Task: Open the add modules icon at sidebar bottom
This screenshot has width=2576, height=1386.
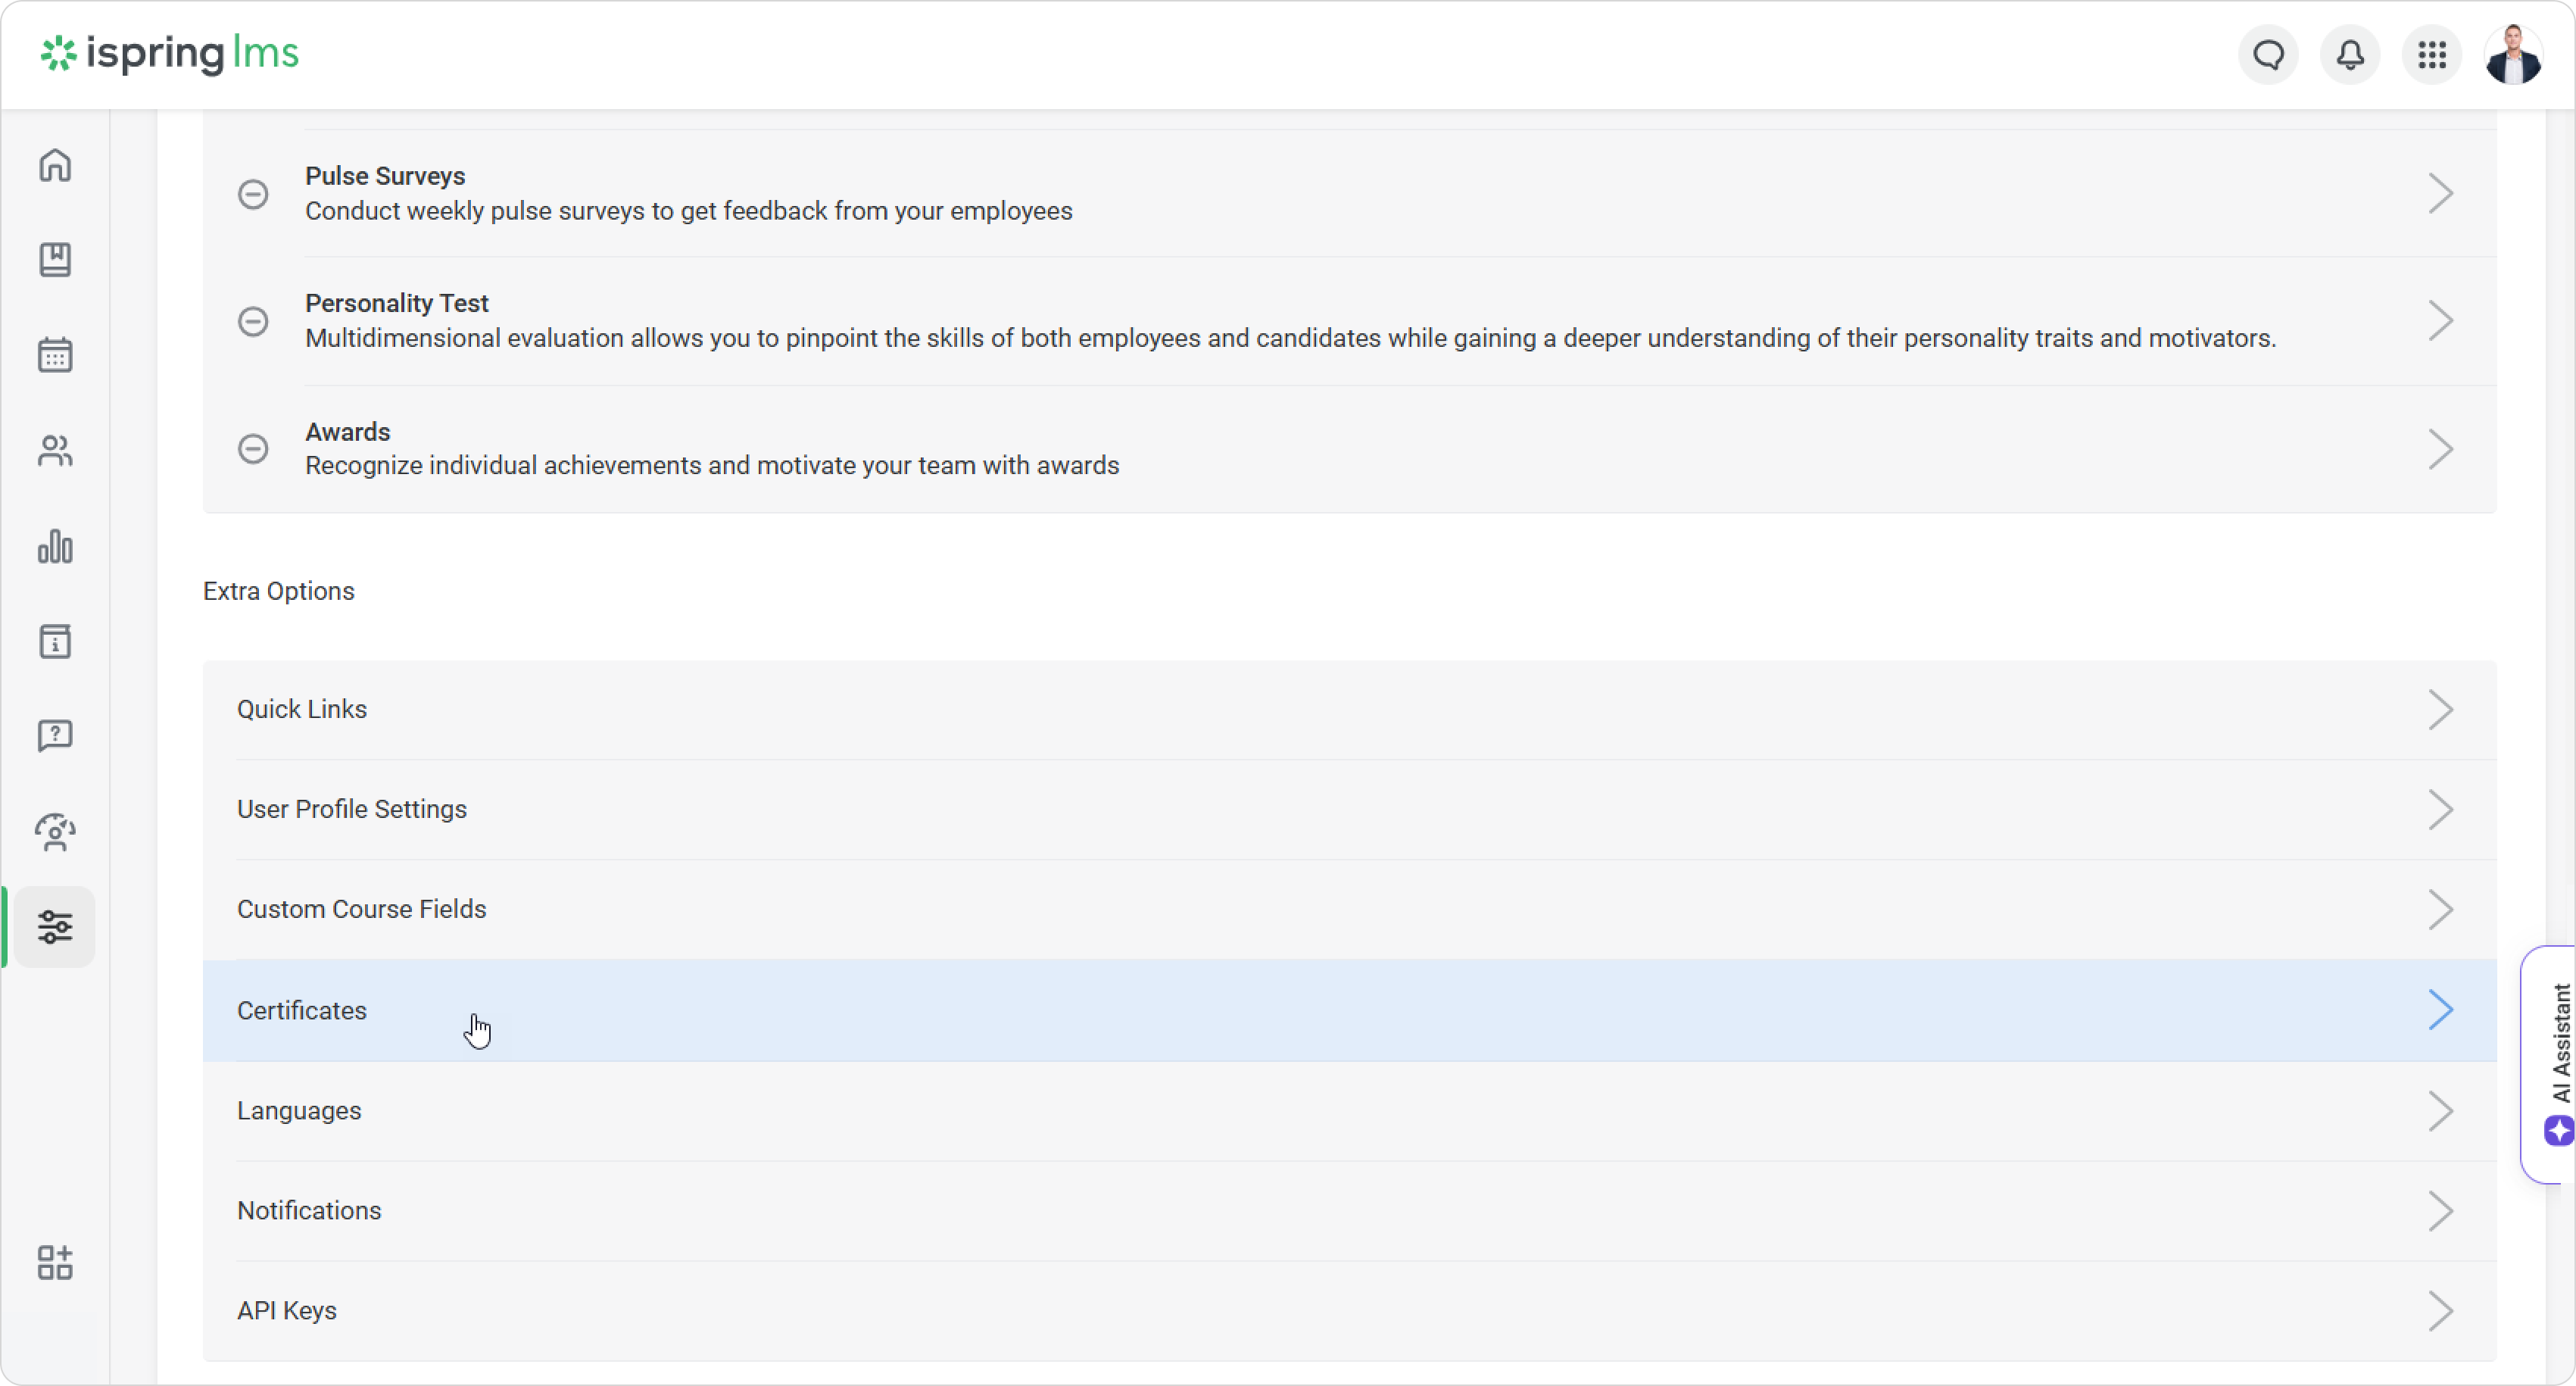Action: (55, 1263)
